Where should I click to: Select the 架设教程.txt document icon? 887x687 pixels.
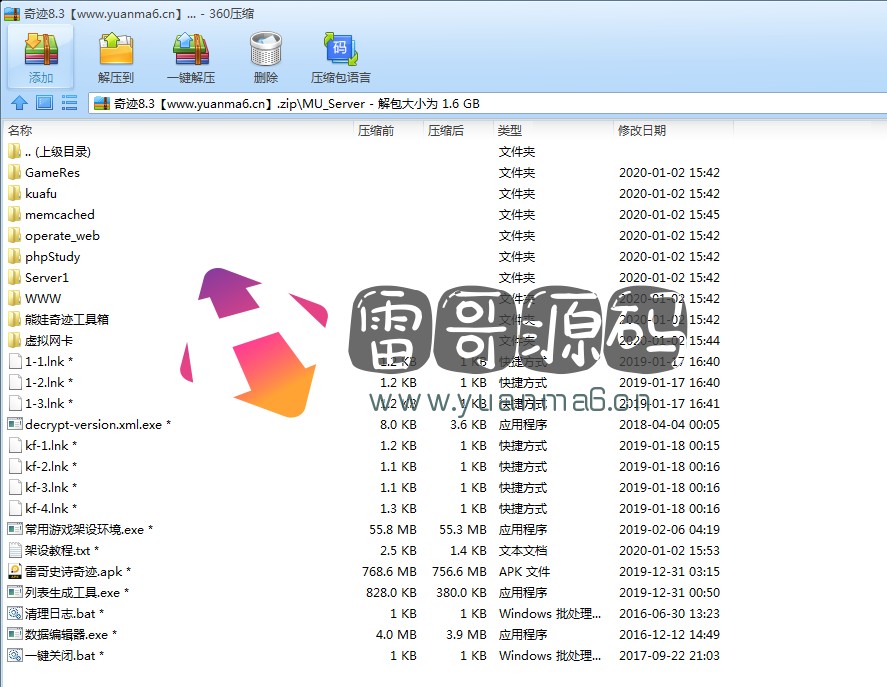(15, 550)
